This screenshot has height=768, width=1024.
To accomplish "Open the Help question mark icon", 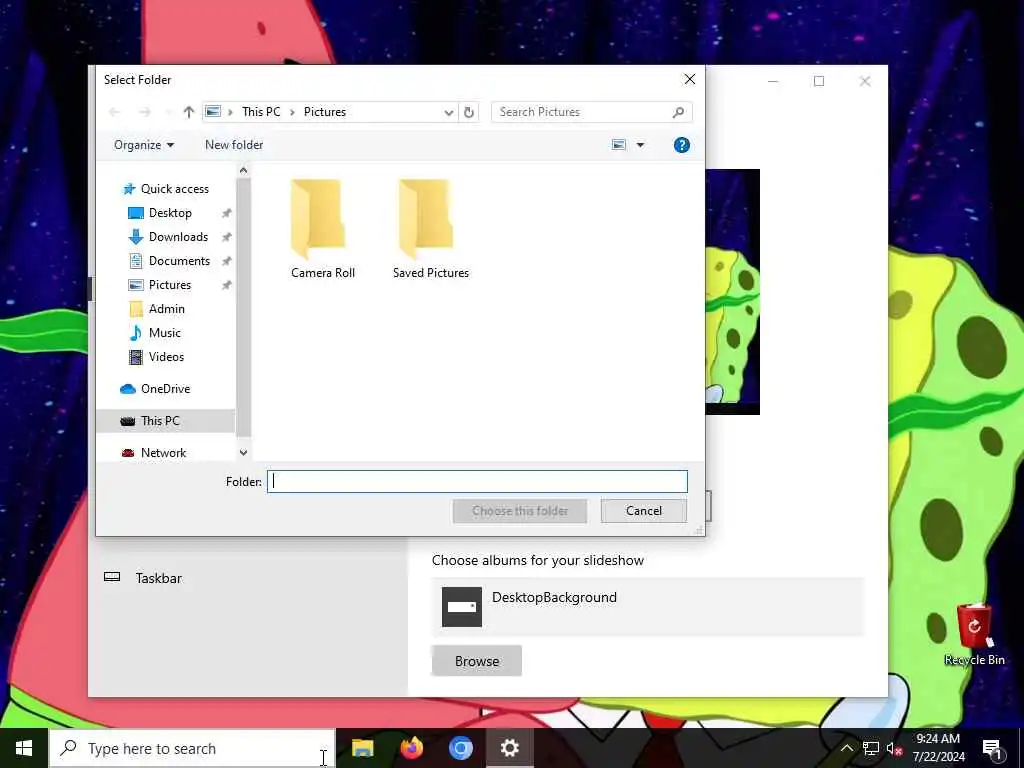I will (x=682, y=145).
